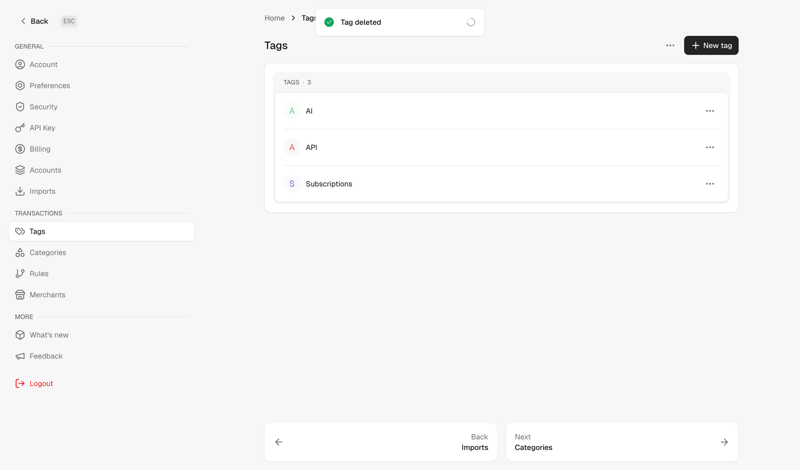Click the spinner icon in Tag deleted toast
The height and width of the screenshot is (470, 800).
tap(470, 22)
